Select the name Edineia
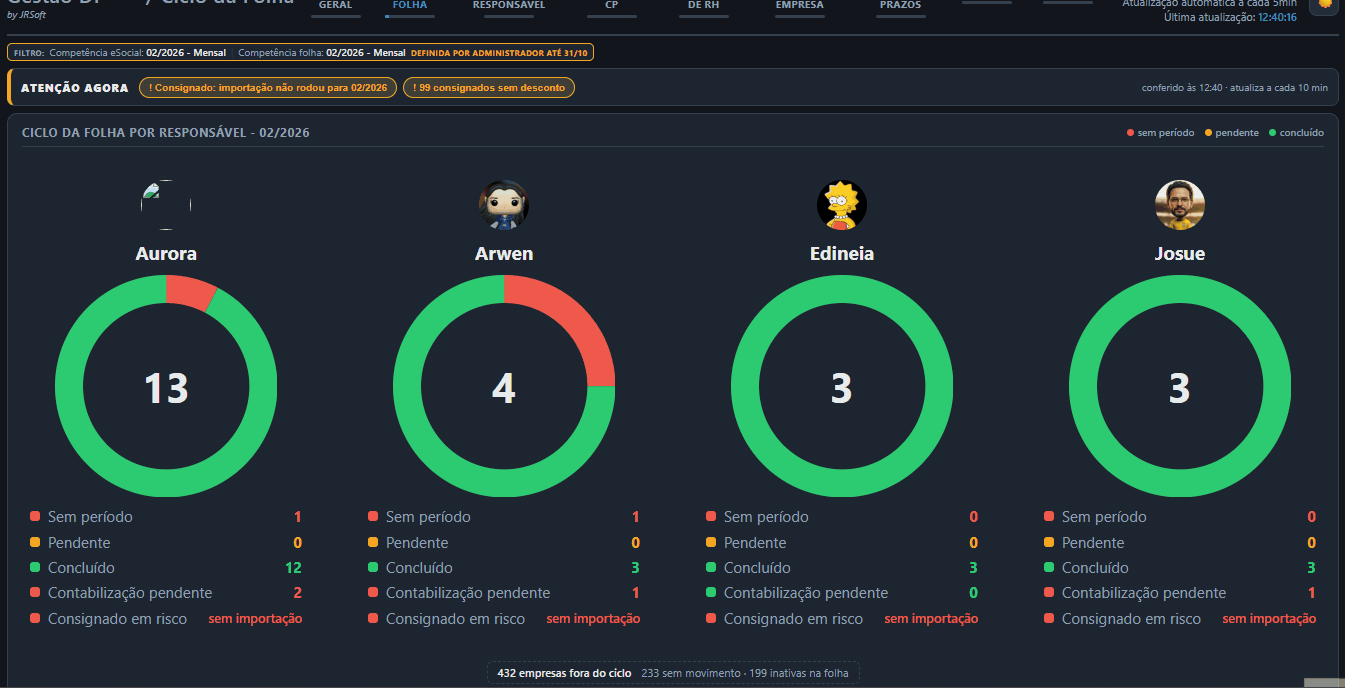The image size is (1345, 688). tap(842, 254)
